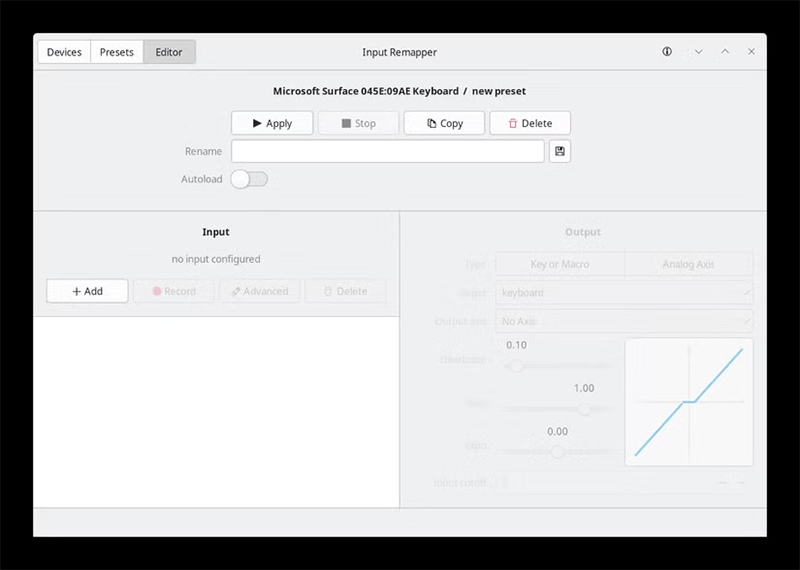Screen dimensions: 800x570
Task: Open the No Axis output dropdown
Action: click(x=624, y=321)
